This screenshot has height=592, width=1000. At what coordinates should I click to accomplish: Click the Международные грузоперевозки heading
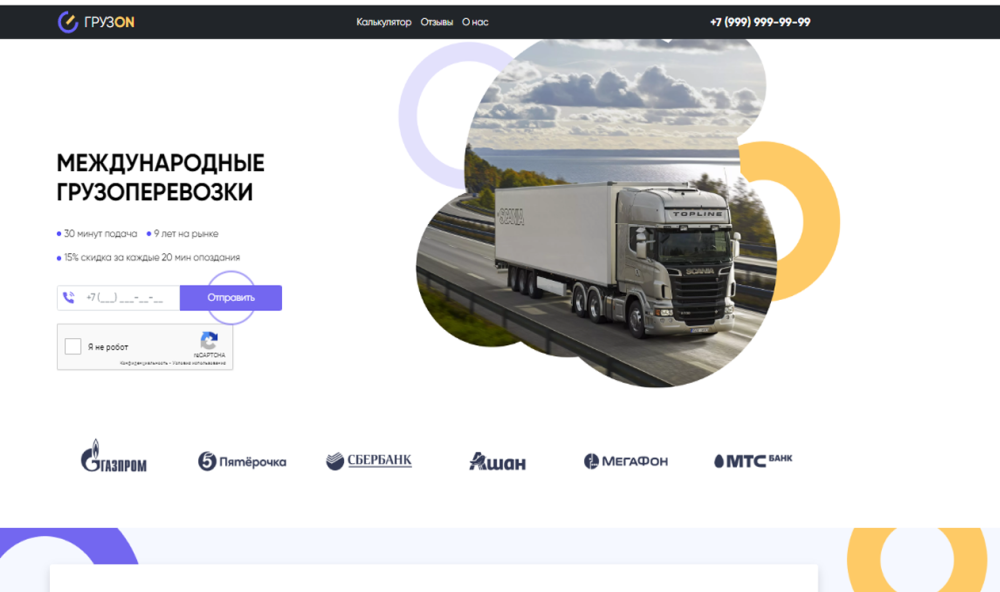click(160, 177)
